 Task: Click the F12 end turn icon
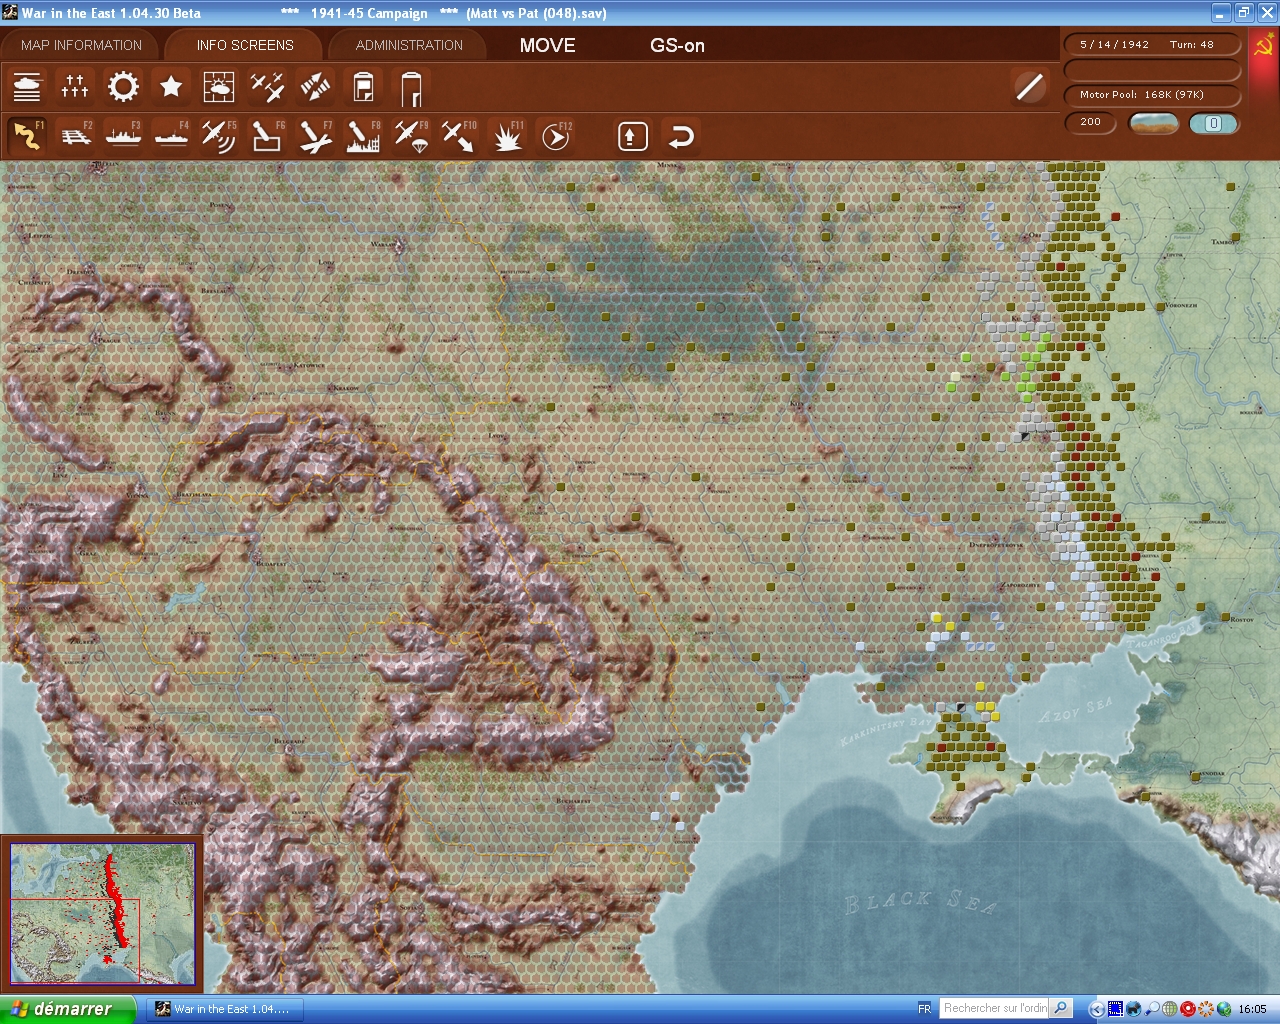(555, 136)
